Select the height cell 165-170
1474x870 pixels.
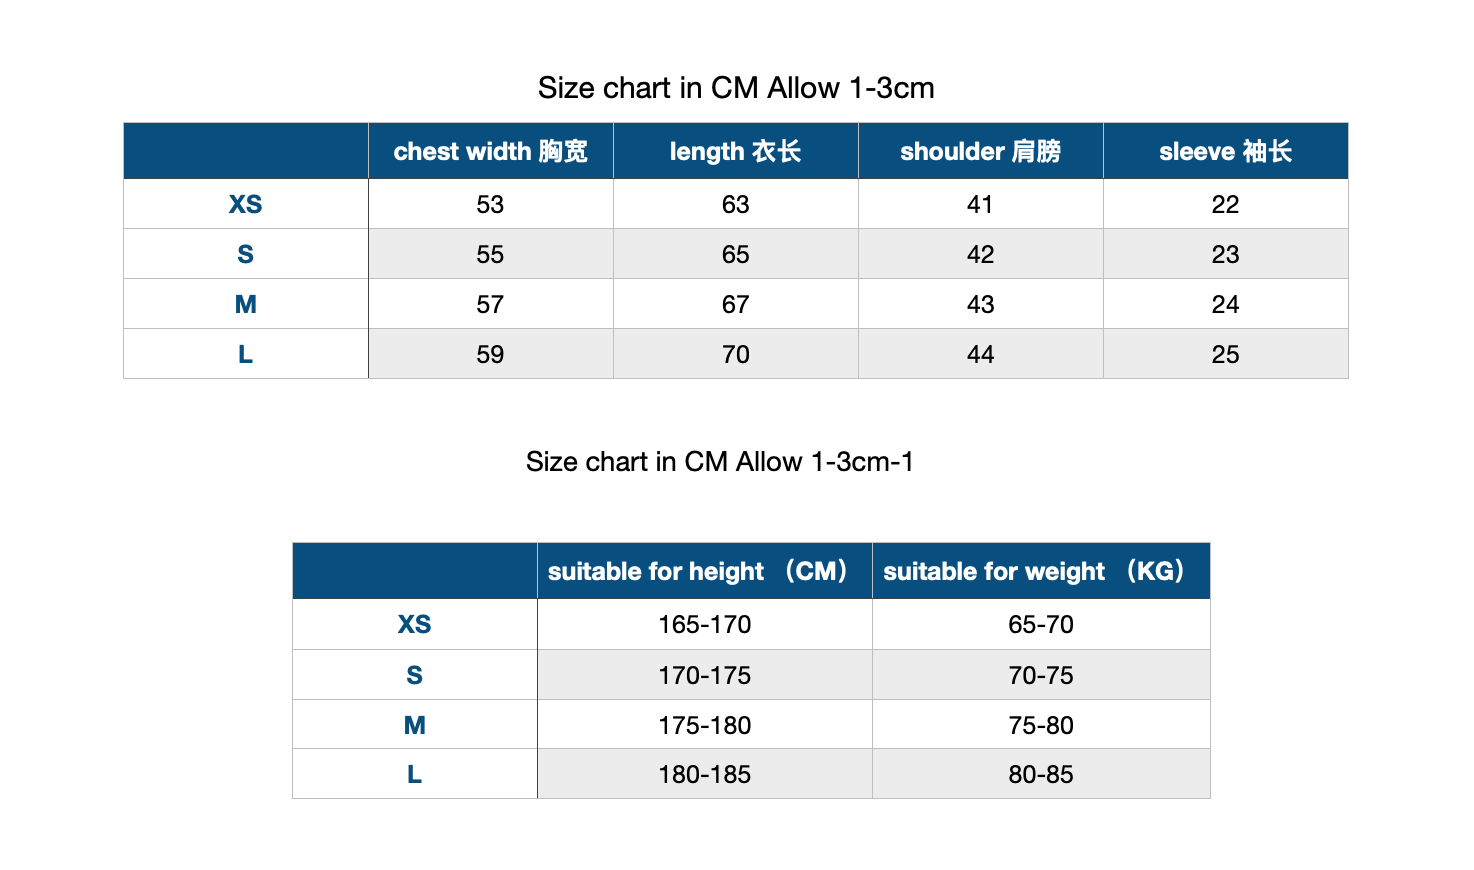[x=704, y=624]
